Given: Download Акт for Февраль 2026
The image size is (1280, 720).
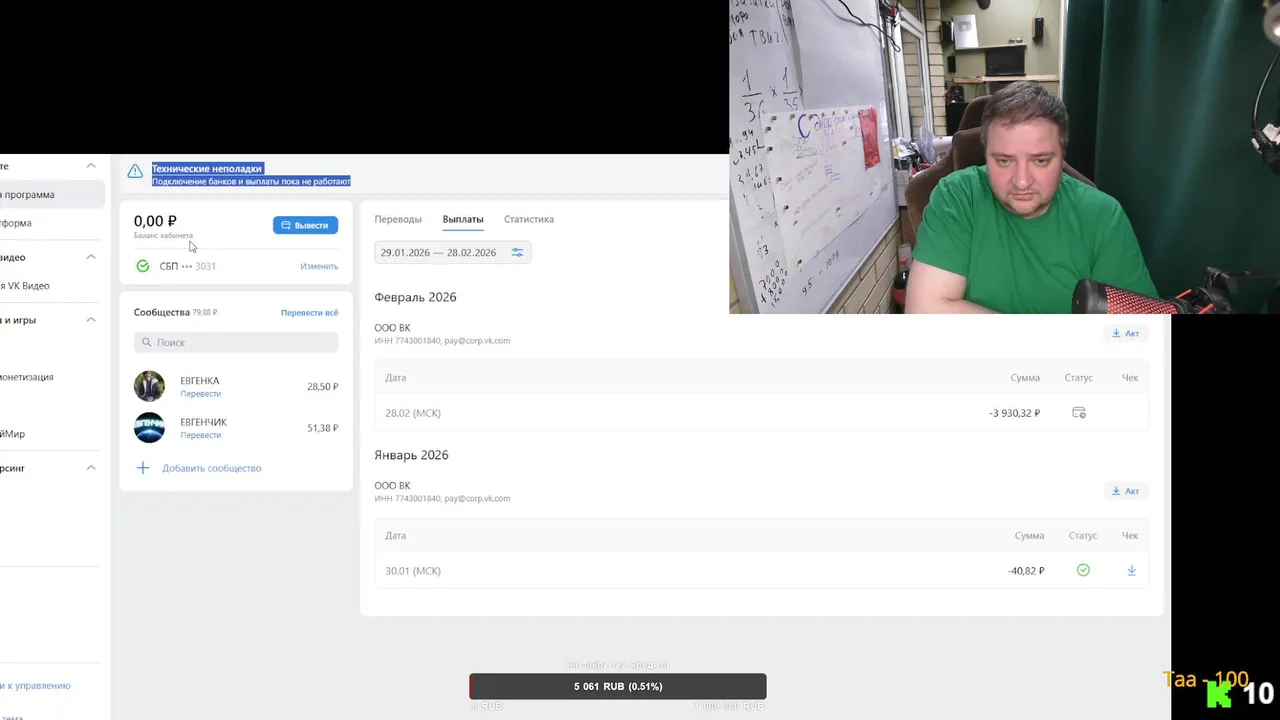Looking at the screenshot, I should coord(1125,333).
